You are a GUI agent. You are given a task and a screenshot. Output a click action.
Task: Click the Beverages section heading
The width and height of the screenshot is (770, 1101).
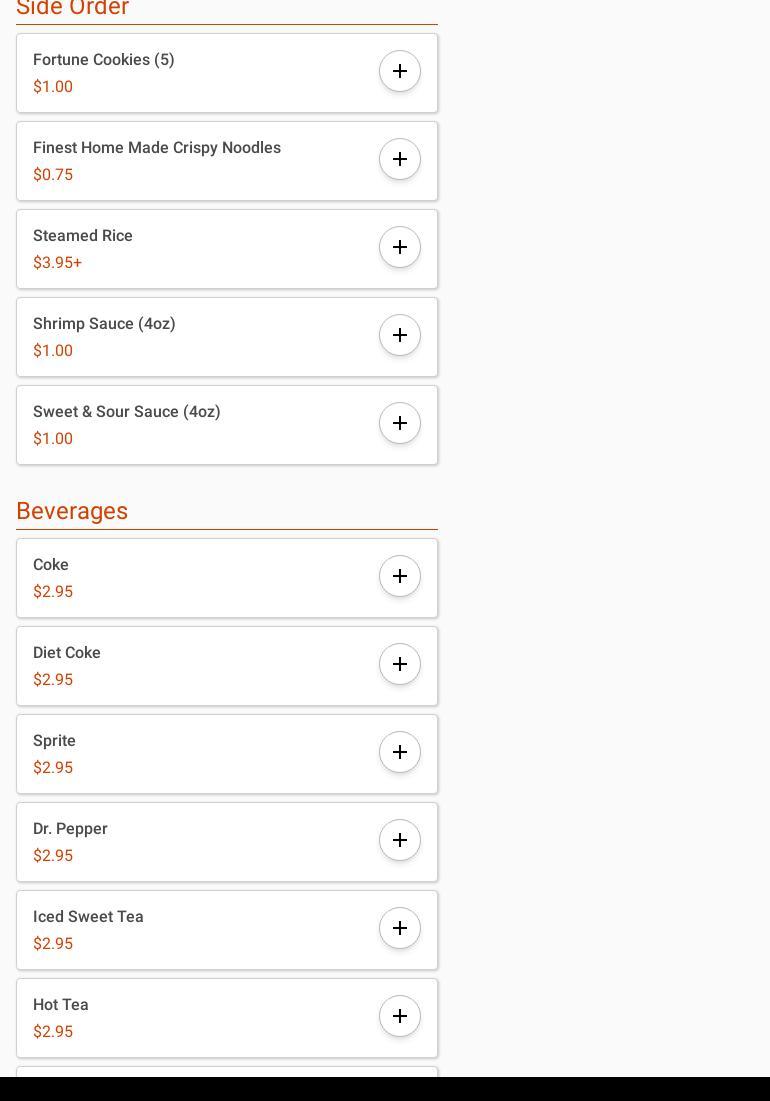pos(72,511)
